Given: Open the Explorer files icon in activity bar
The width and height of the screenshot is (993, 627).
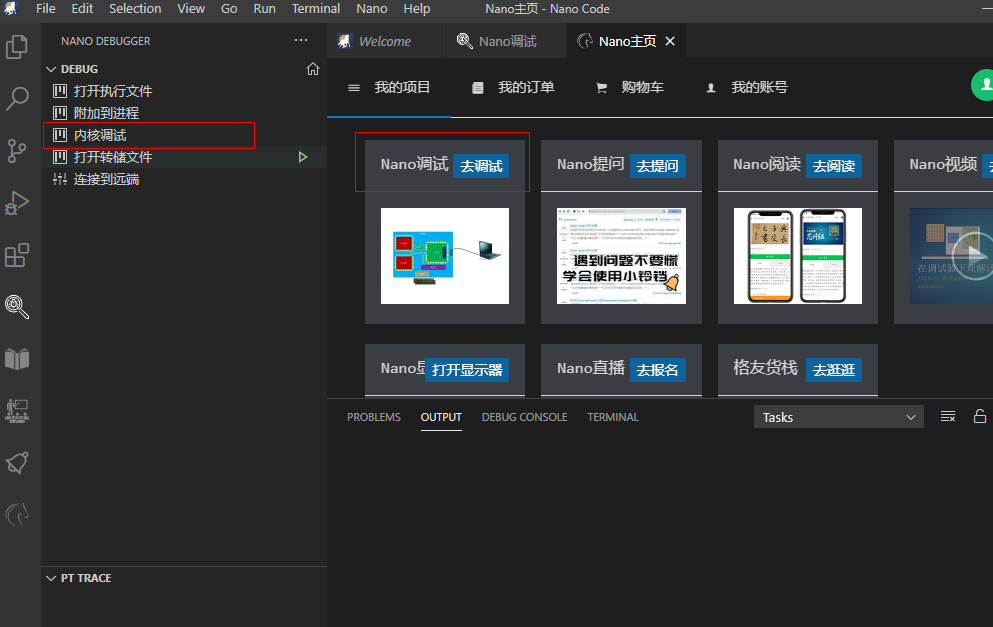Looking at the screenshot, I should tap(17, 47).
